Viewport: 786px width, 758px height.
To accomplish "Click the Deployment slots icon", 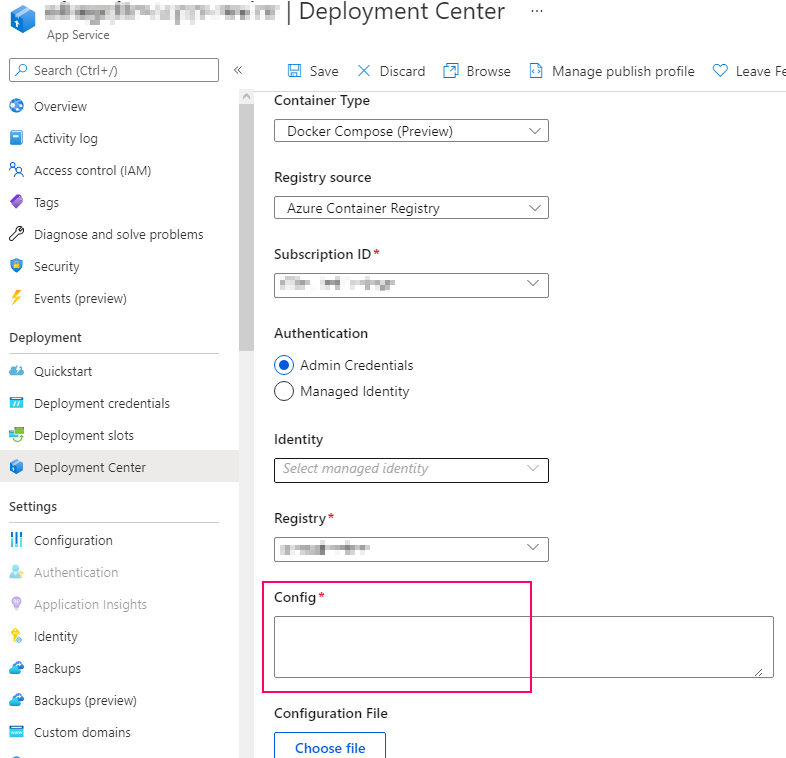I will click(x=17, y=435).
